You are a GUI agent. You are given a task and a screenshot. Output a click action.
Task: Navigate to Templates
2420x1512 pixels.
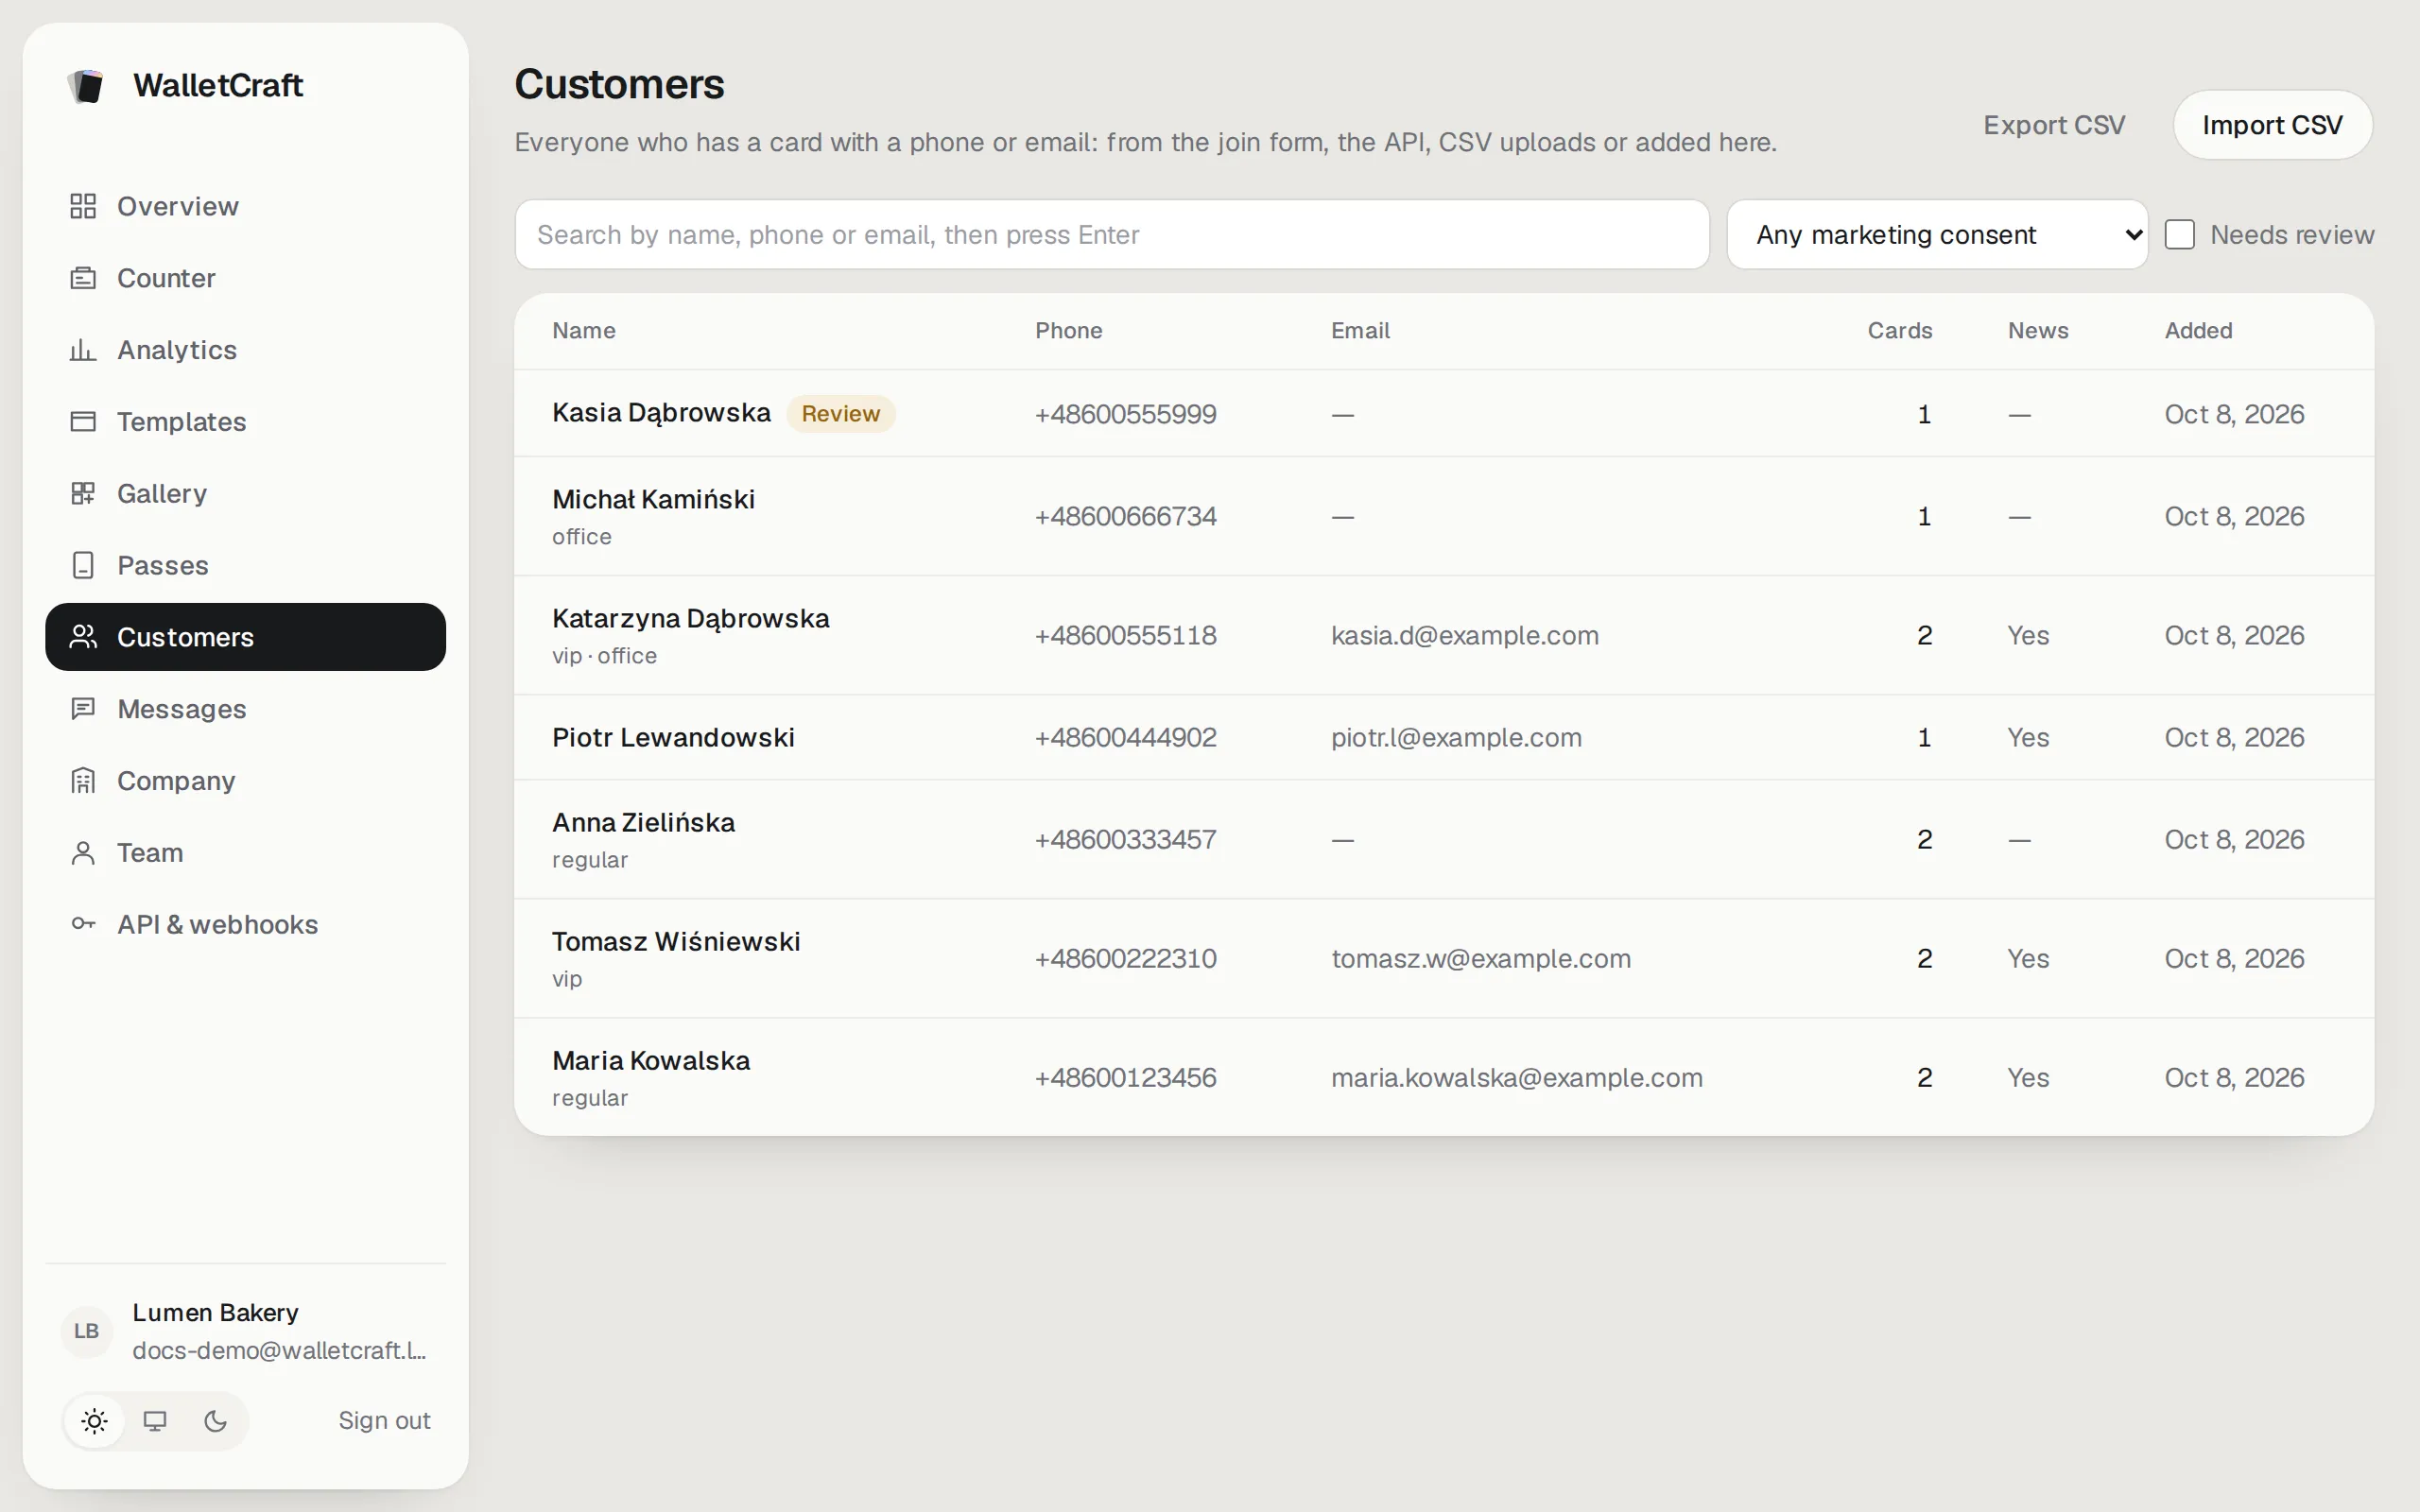[245, 422]
